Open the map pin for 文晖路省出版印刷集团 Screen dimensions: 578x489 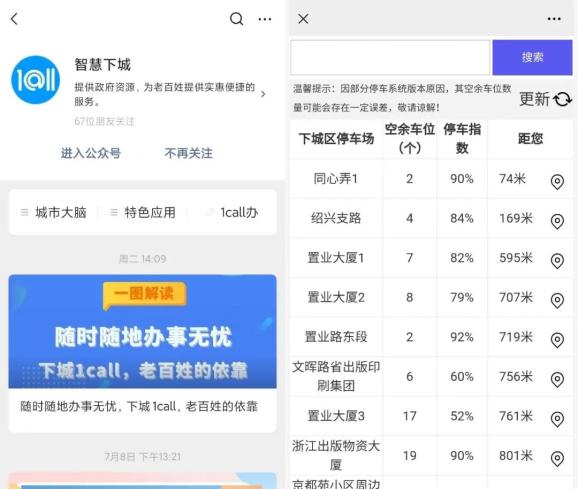pyautogui.click(x=557, y=380)
